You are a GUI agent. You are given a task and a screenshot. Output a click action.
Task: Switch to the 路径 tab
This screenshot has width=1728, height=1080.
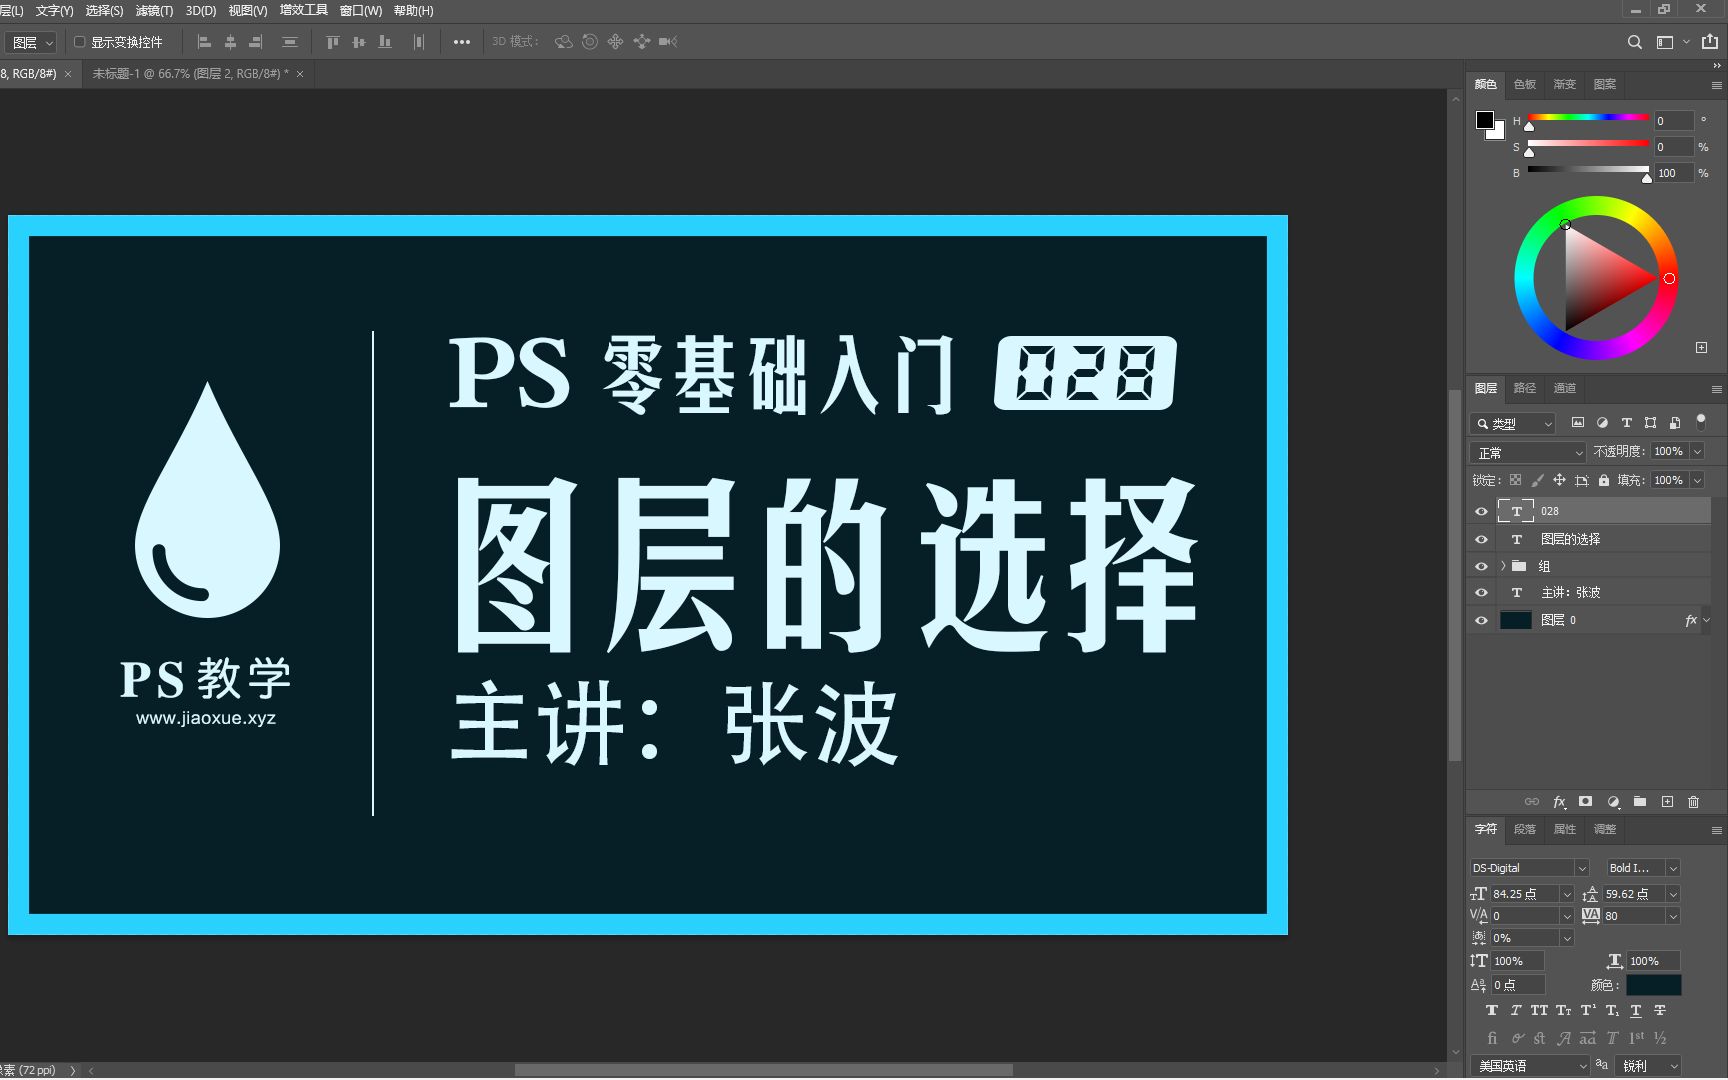1524,389
